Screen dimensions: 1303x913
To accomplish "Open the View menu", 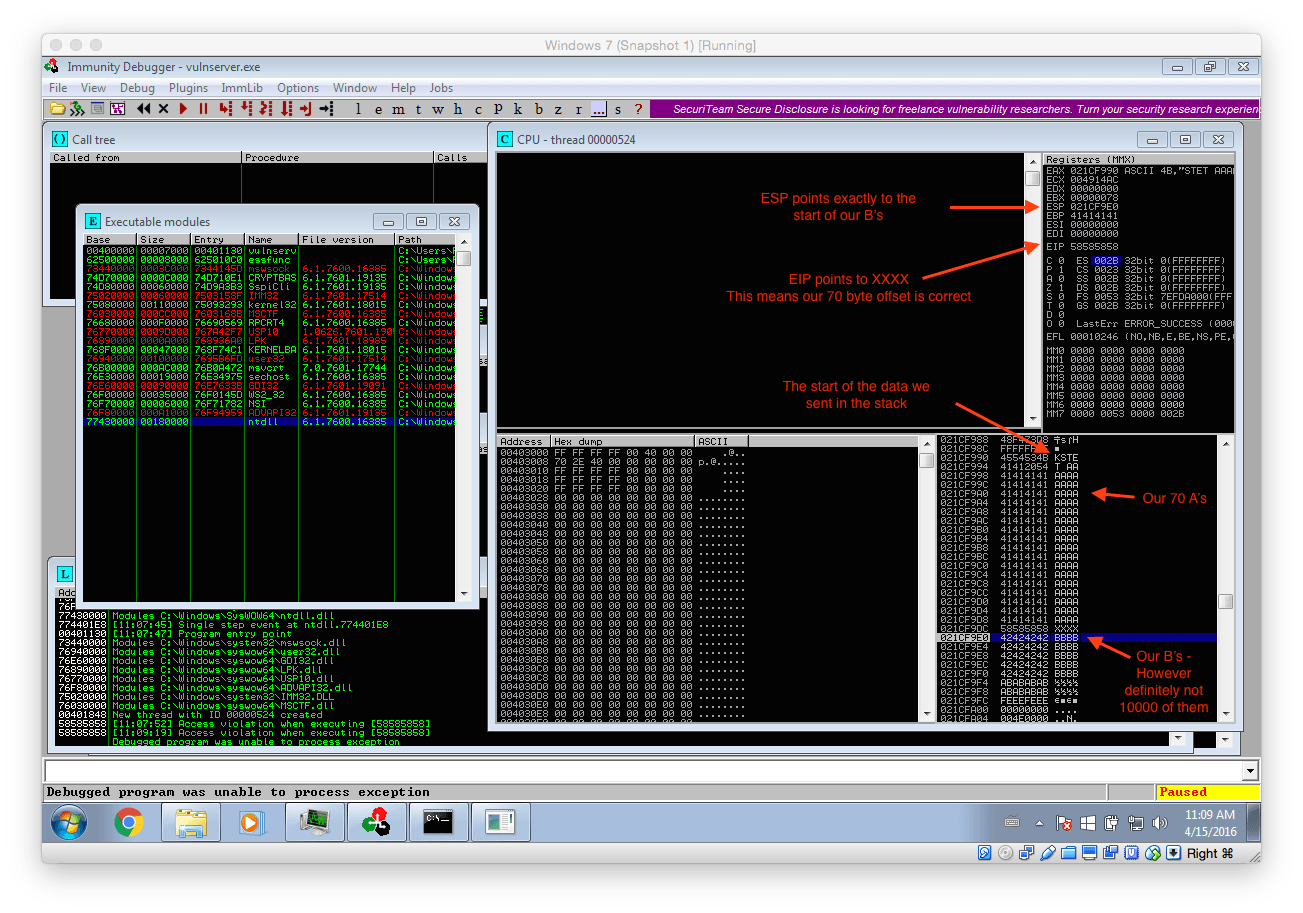I will coord(93,88).
